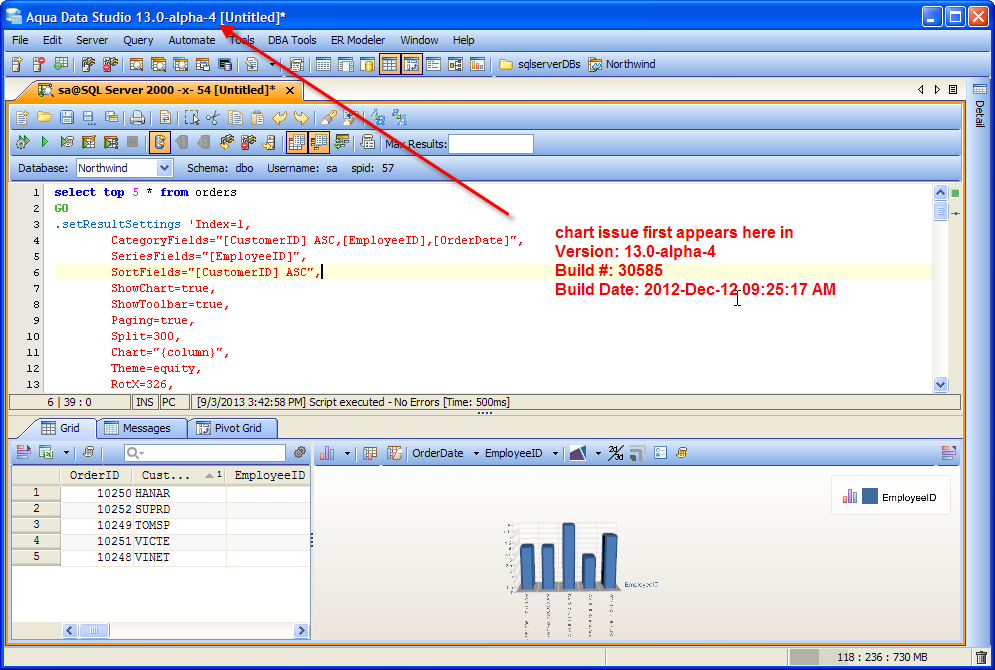Expand the main toolbar script dropdown arrow
Image resolution: width=995 pixels, height=670 pixels.
click(x=272, y=64)
